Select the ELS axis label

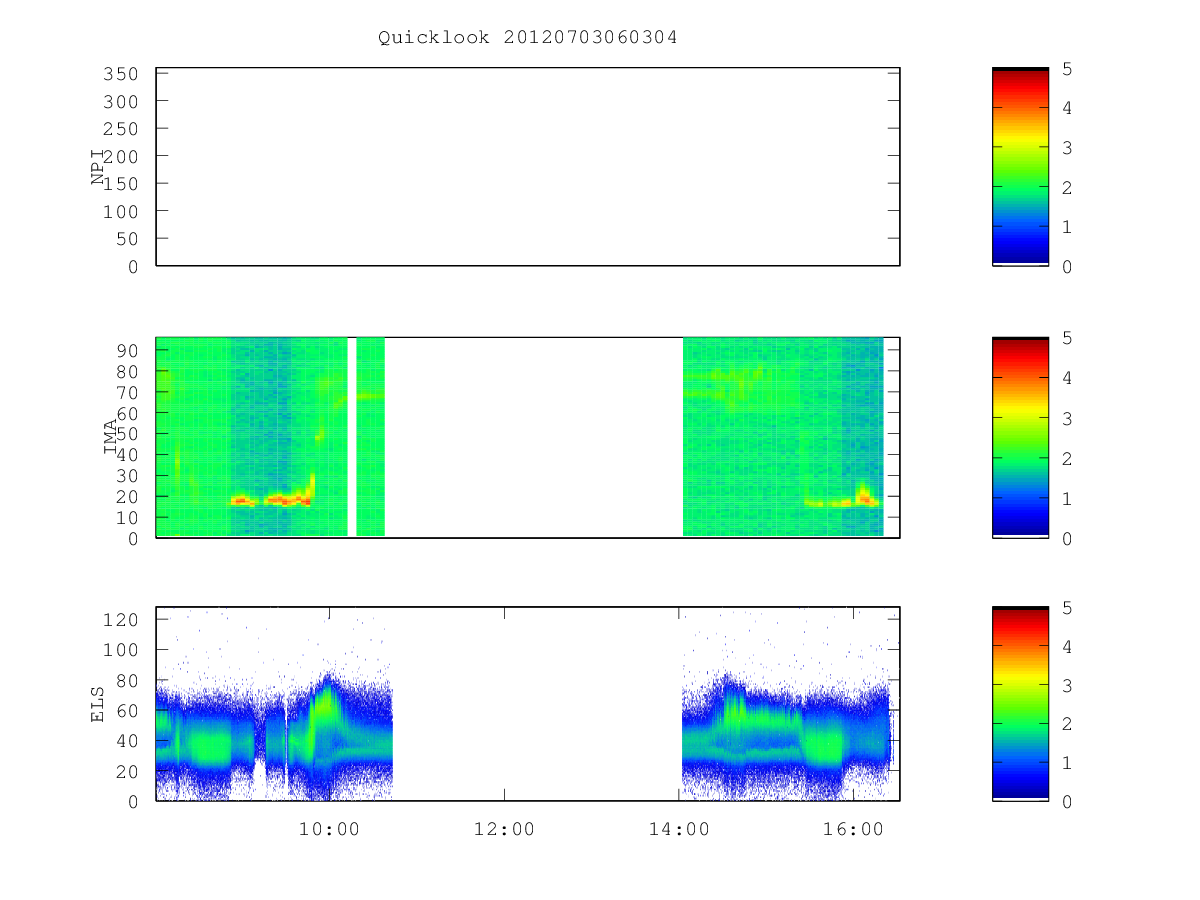(x=98, y=704)
